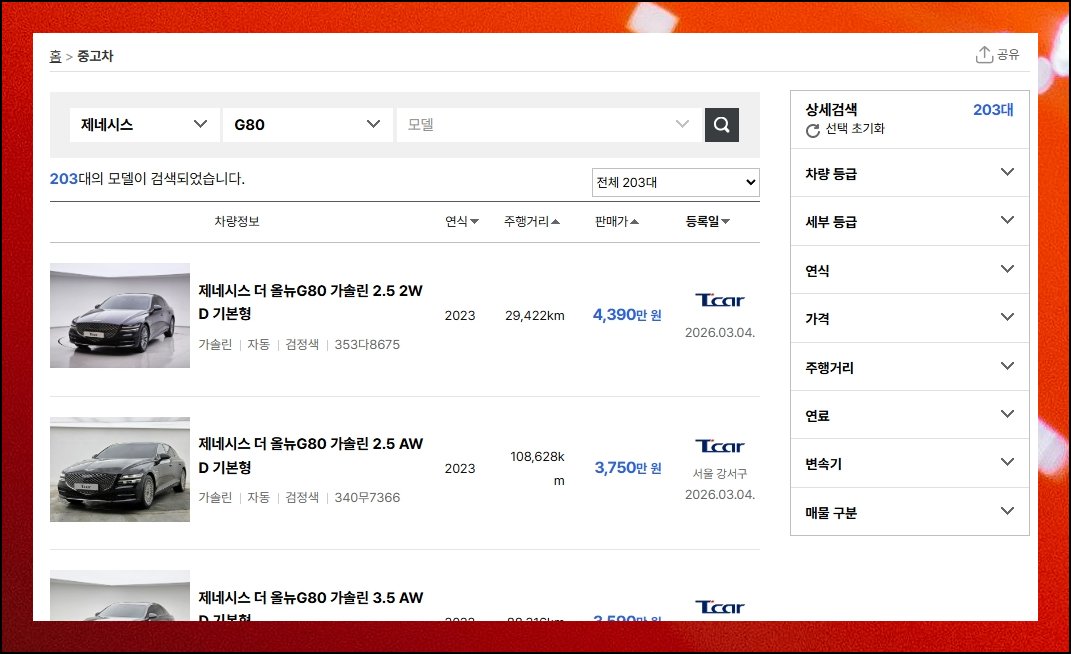
Task: Click the 3,750만 원 price
Action: [628, 467]
